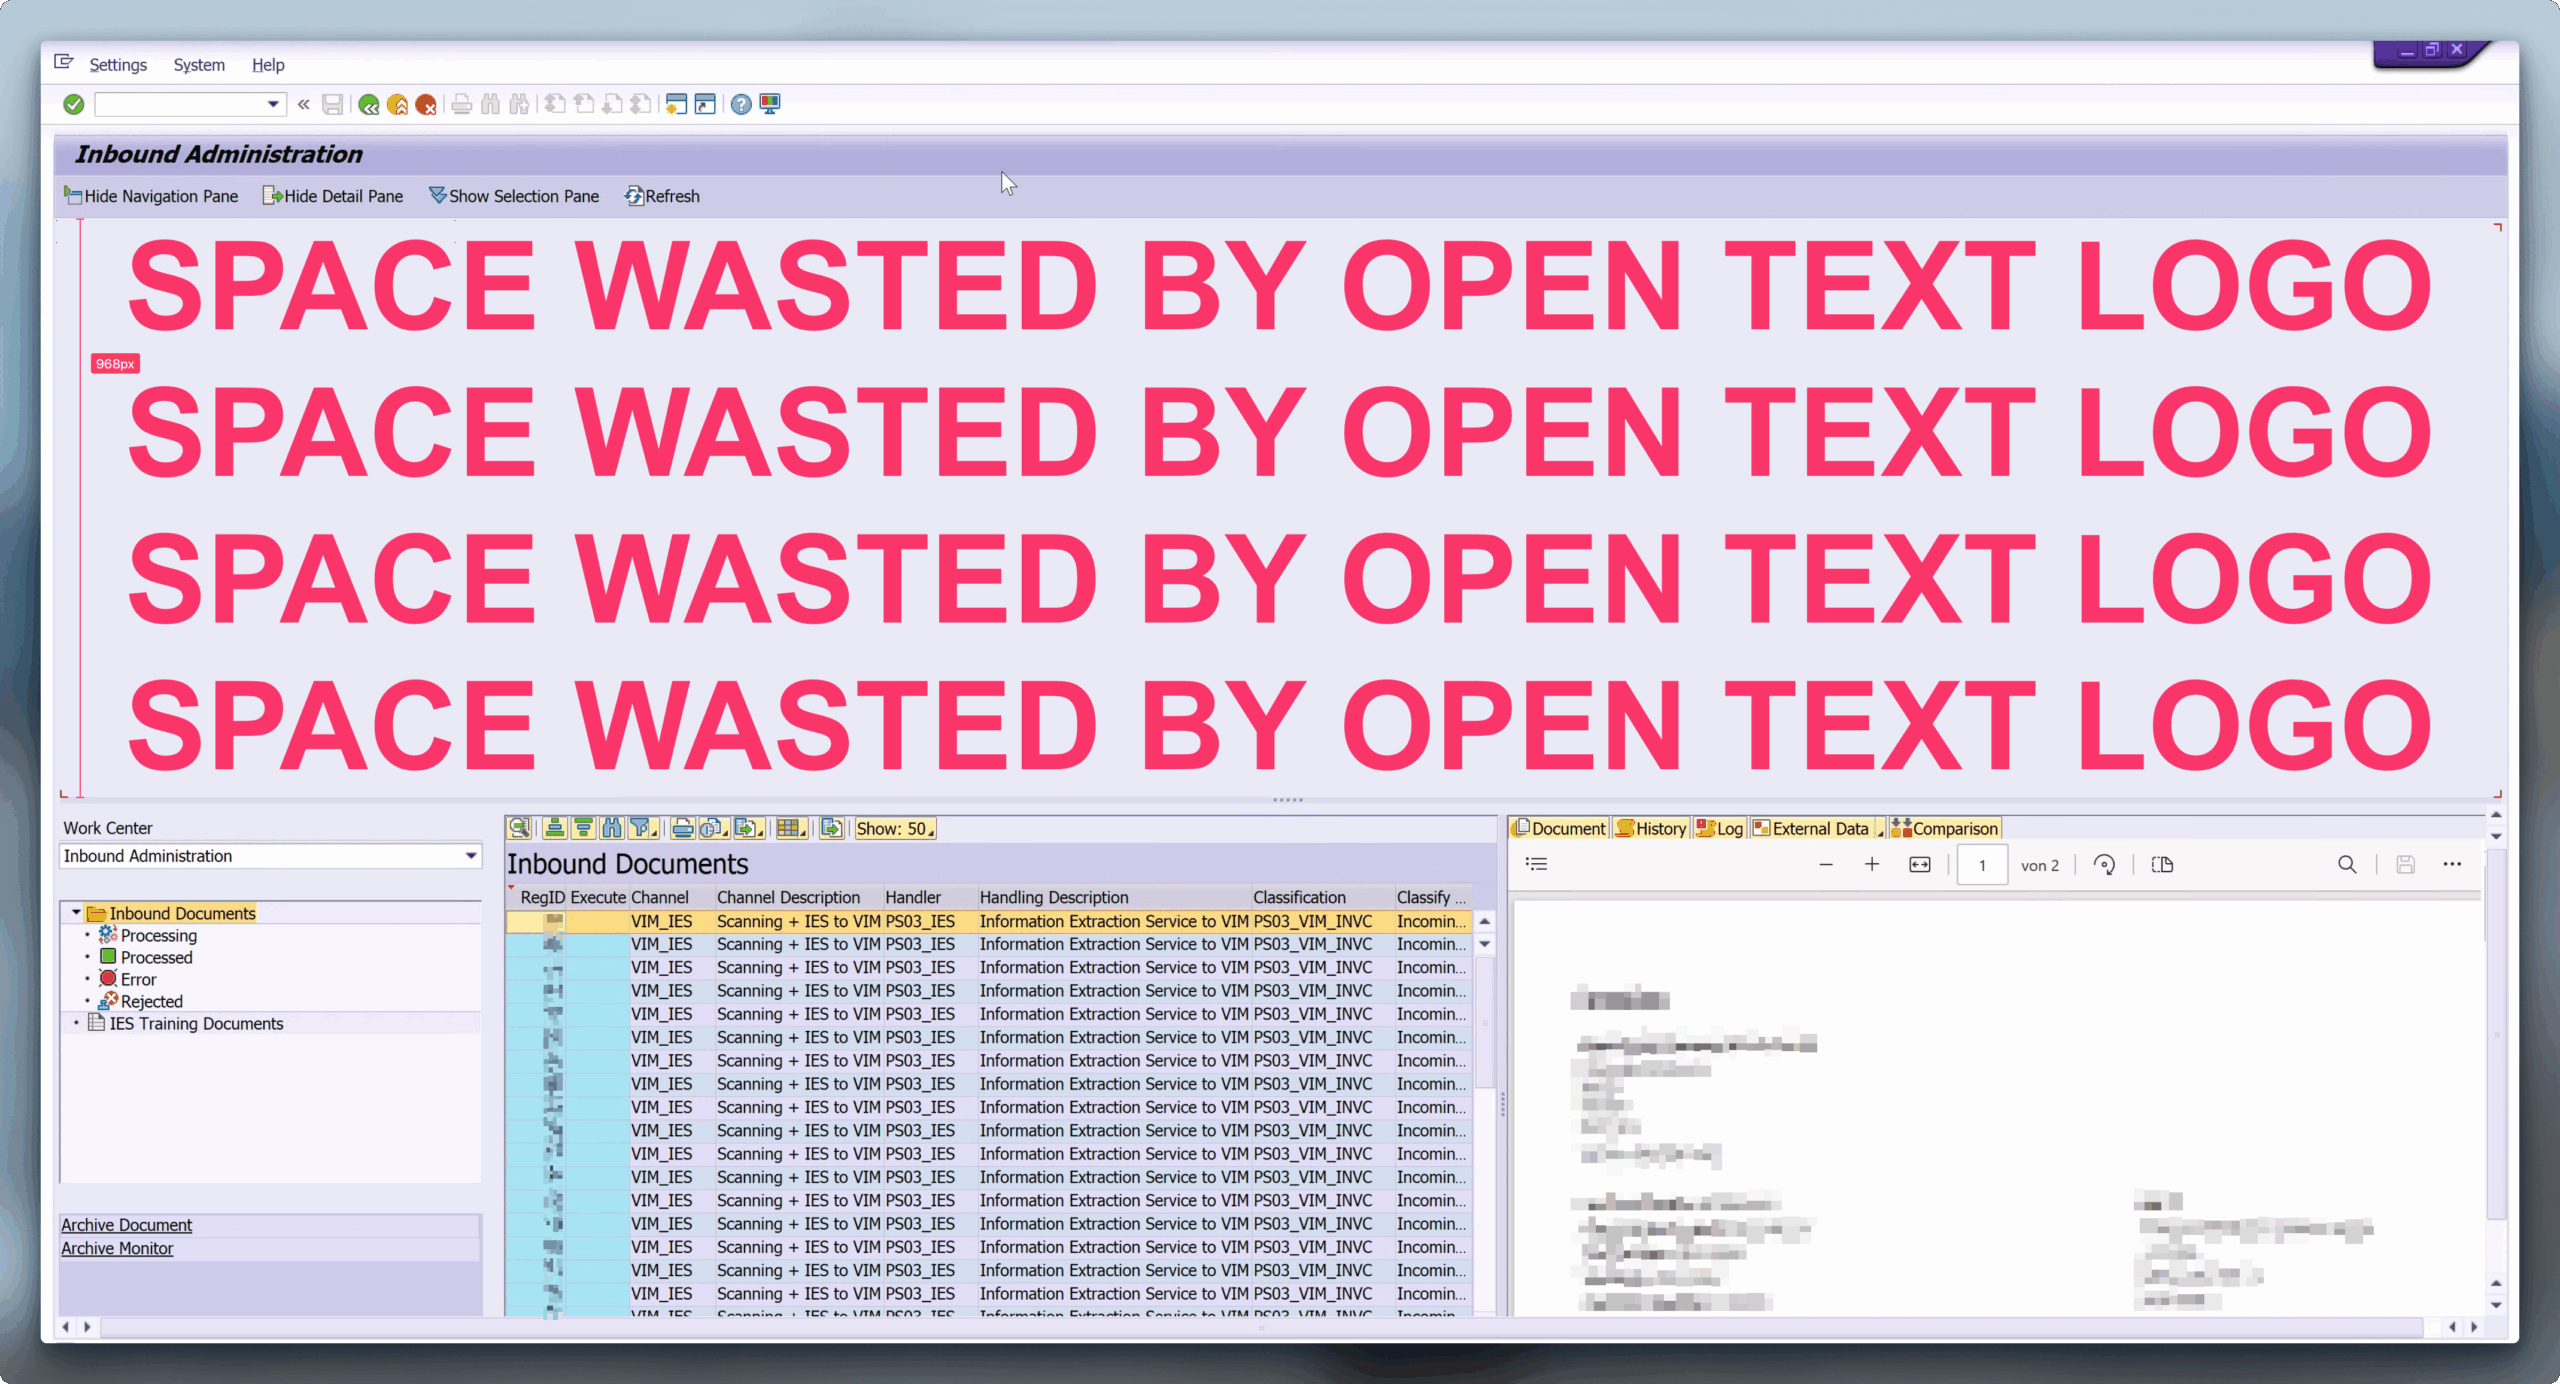Select the Processing tree item
This screenshot has height=1384, width=2560.
[x=148, y=935]
